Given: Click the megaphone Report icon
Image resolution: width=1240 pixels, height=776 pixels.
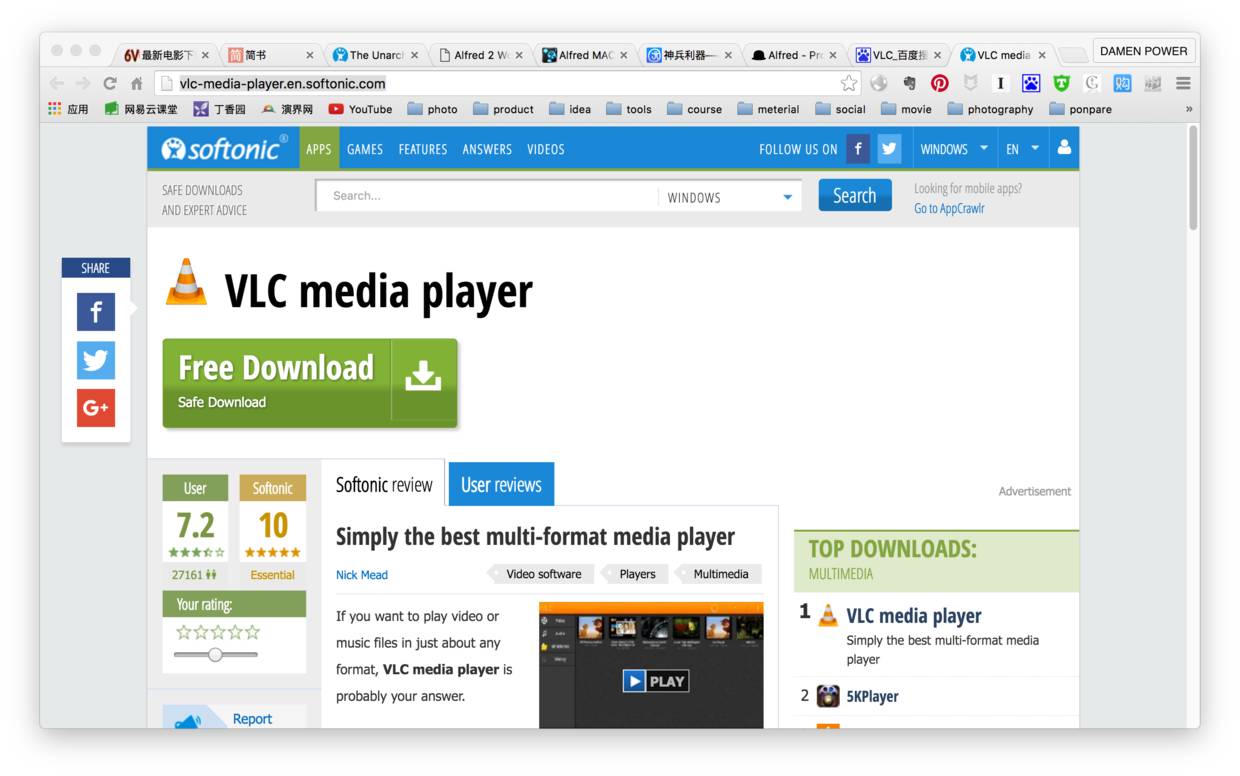Looking at the screenshot, I should 188,720.
